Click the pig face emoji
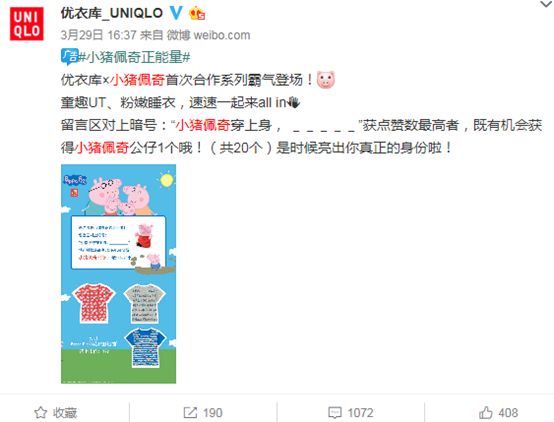This screenshot has height=422, width=554. 325,80
